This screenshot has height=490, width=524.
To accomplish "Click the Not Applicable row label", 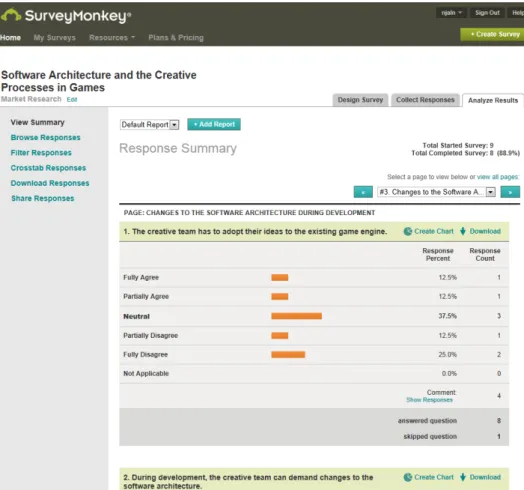I will pyautogui.click(x=146, y=374).
